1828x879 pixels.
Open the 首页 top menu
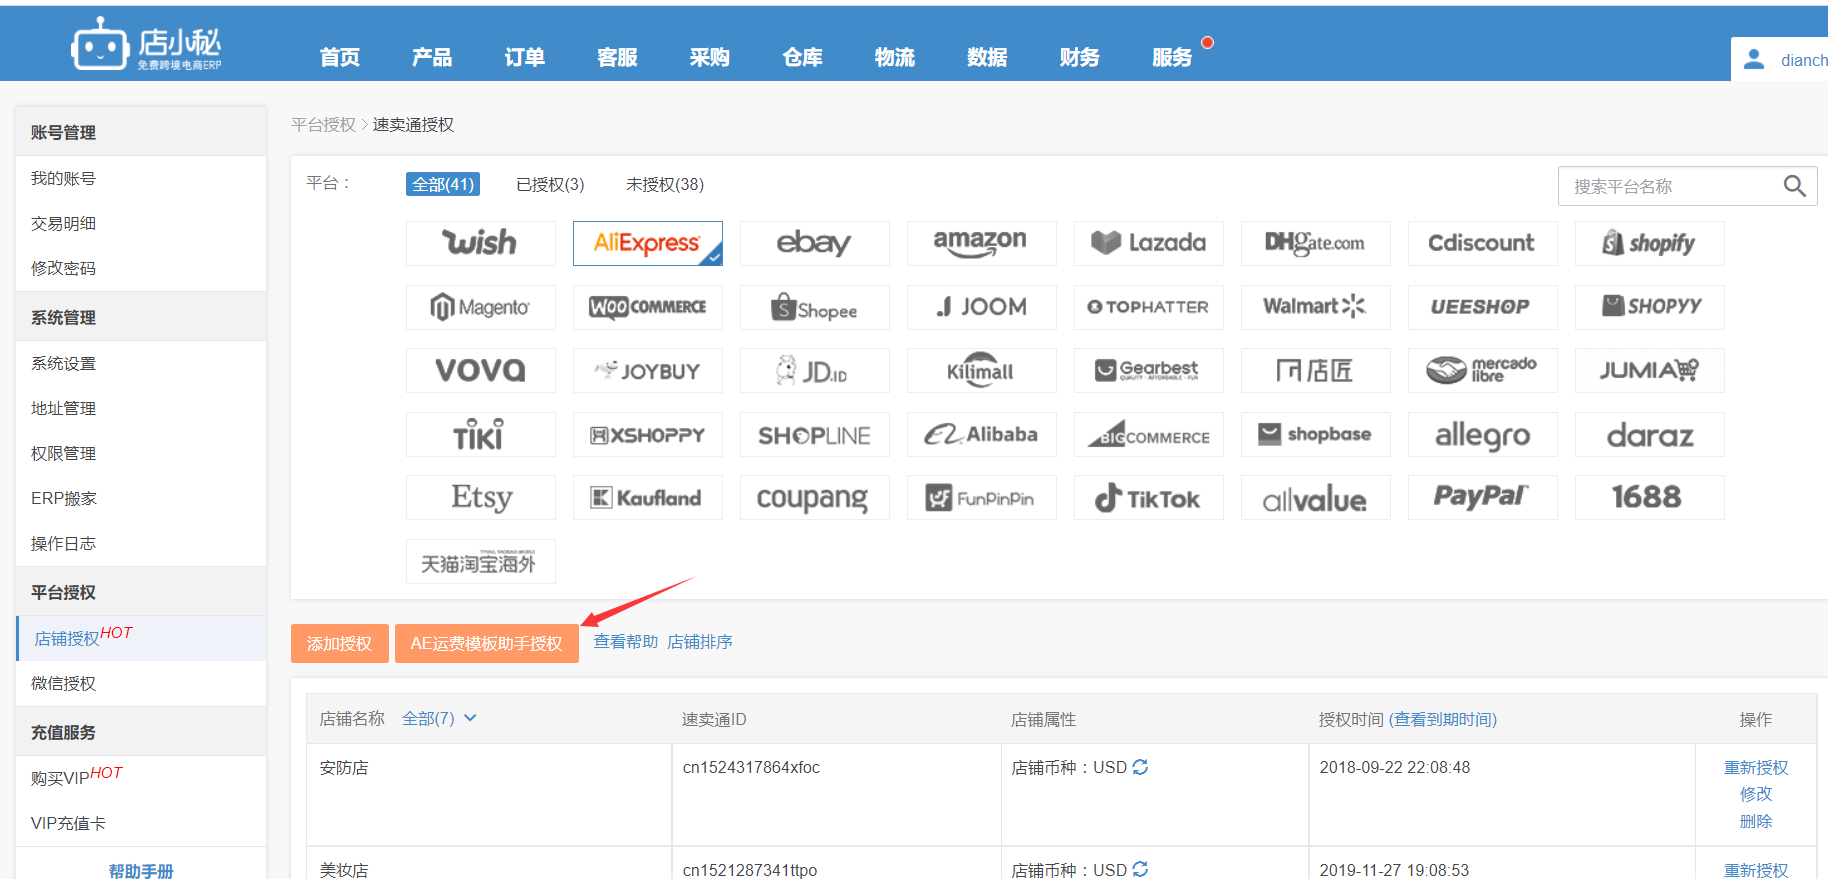pos(340,58)
